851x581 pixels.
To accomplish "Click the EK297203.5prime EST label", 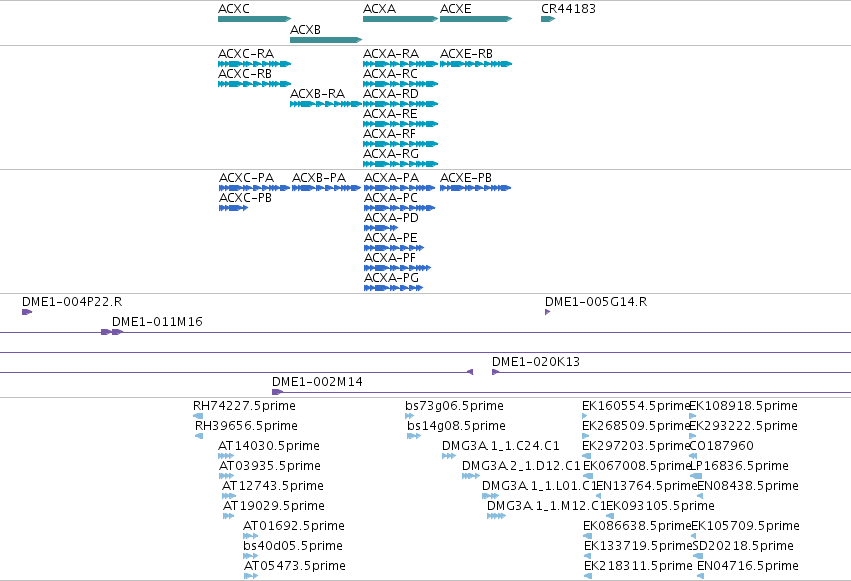I will coord(636,446).
